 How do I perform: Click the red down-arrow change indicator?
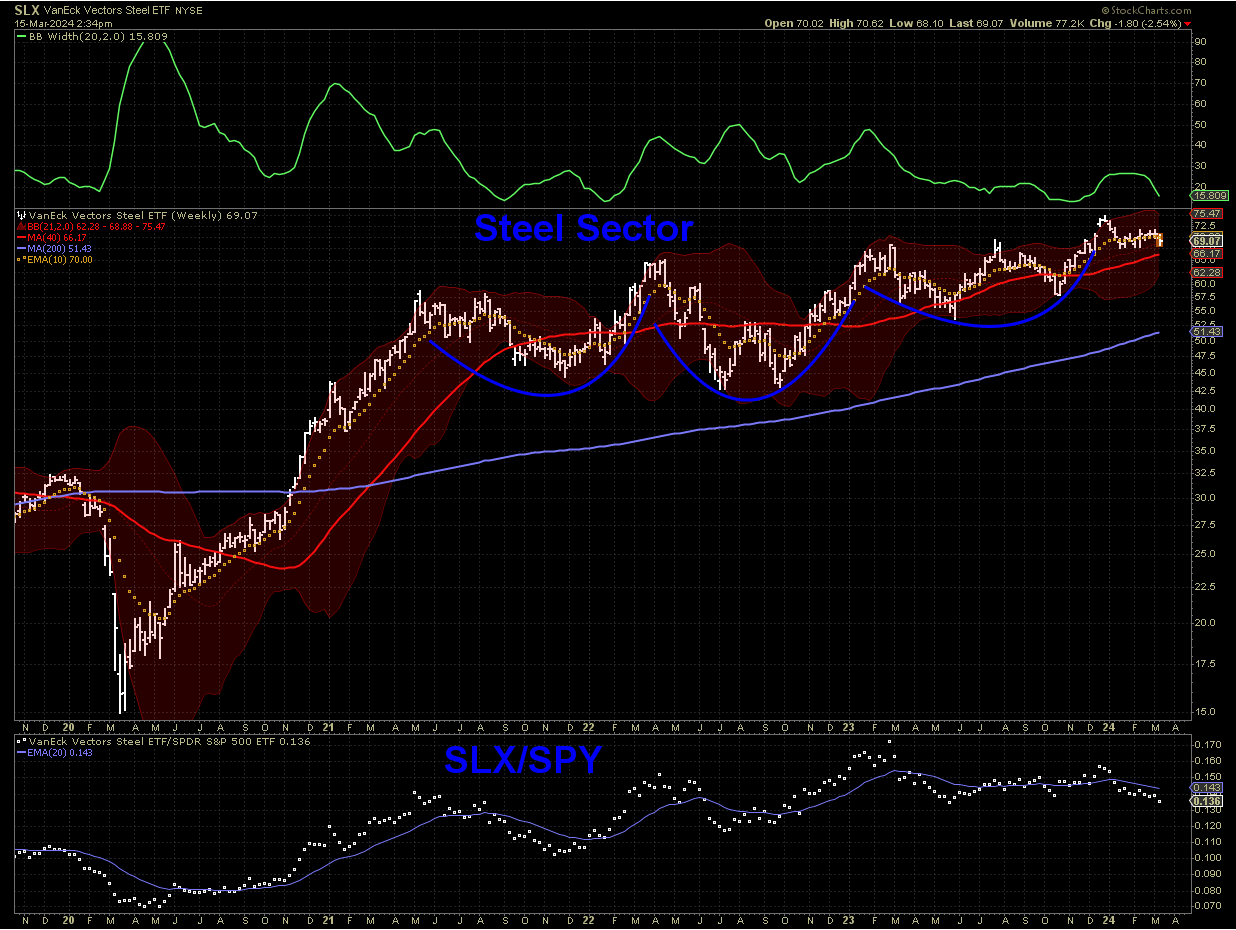[1187, 22]
